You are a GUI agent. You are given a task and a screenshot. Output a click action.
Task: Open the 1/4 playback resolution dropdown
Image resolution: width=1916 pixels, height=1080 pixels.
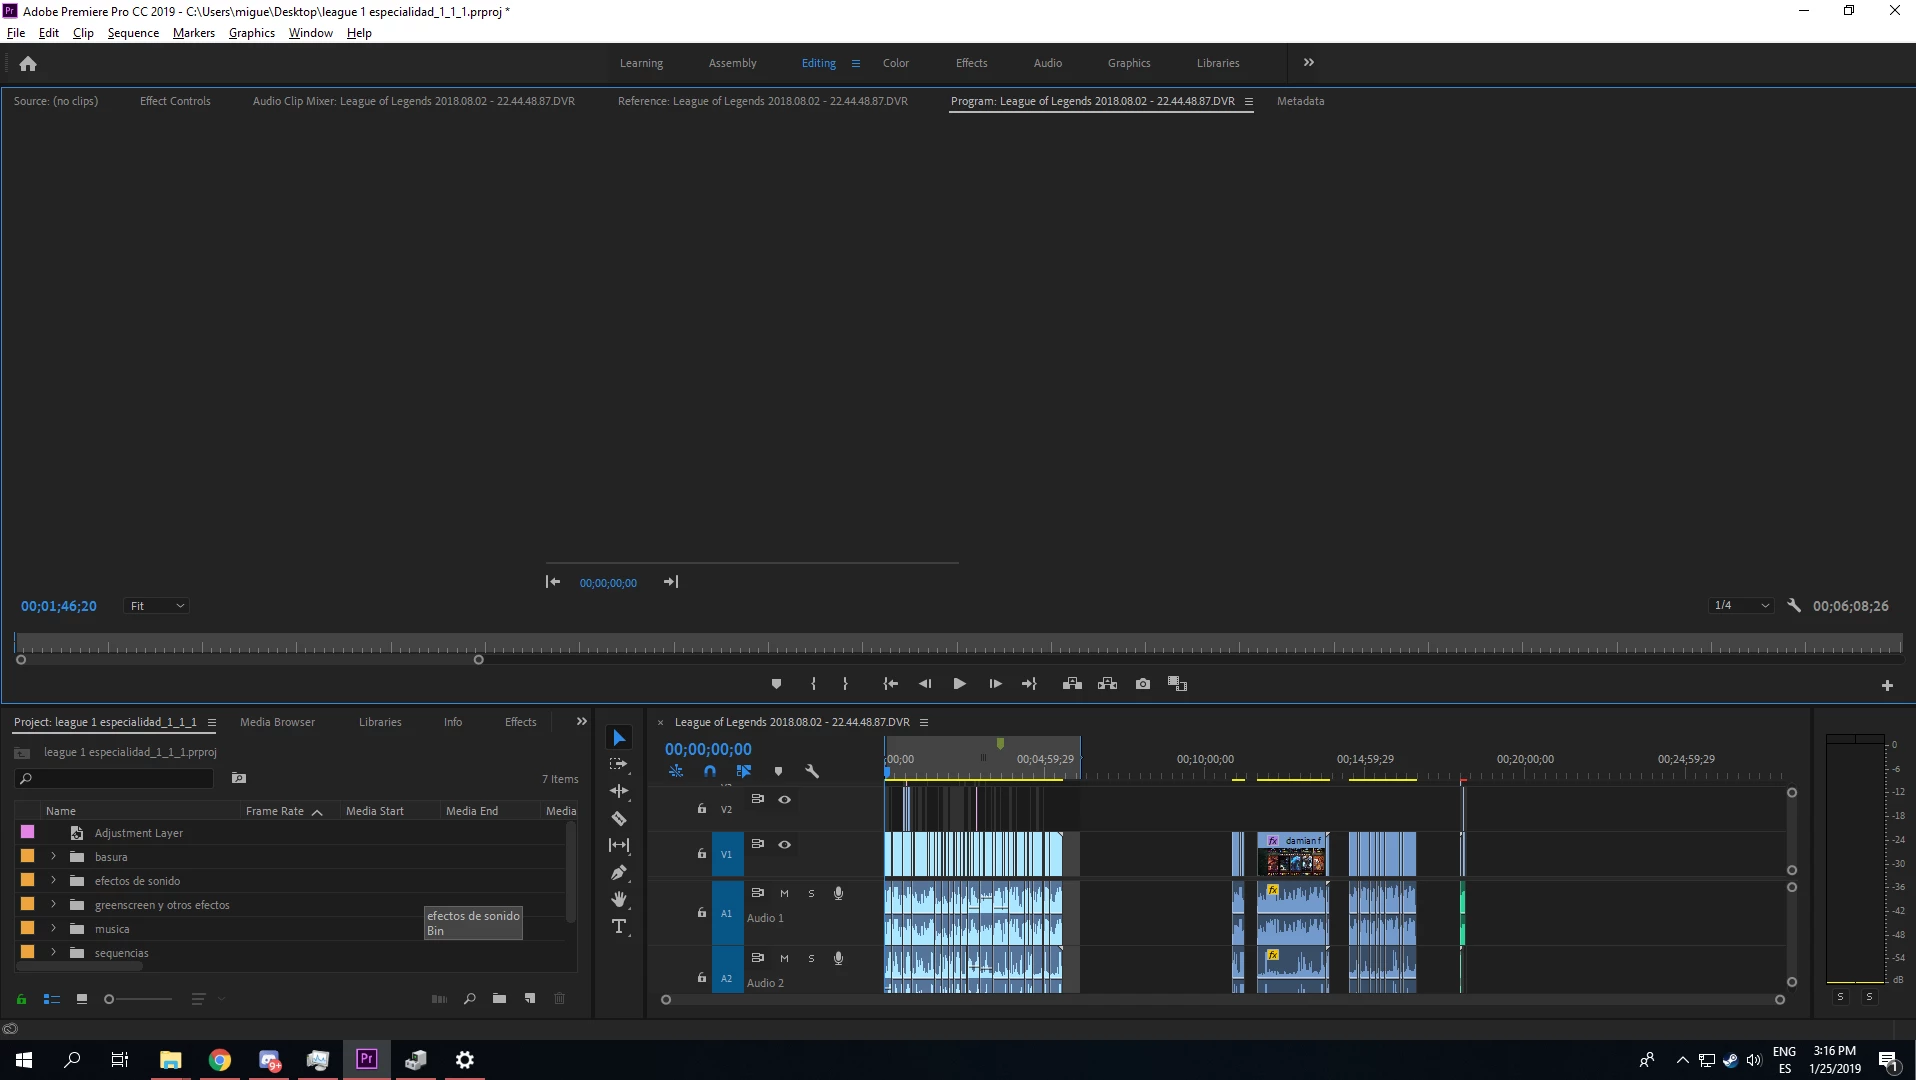pyautogui.click(x=1741, y=605)
